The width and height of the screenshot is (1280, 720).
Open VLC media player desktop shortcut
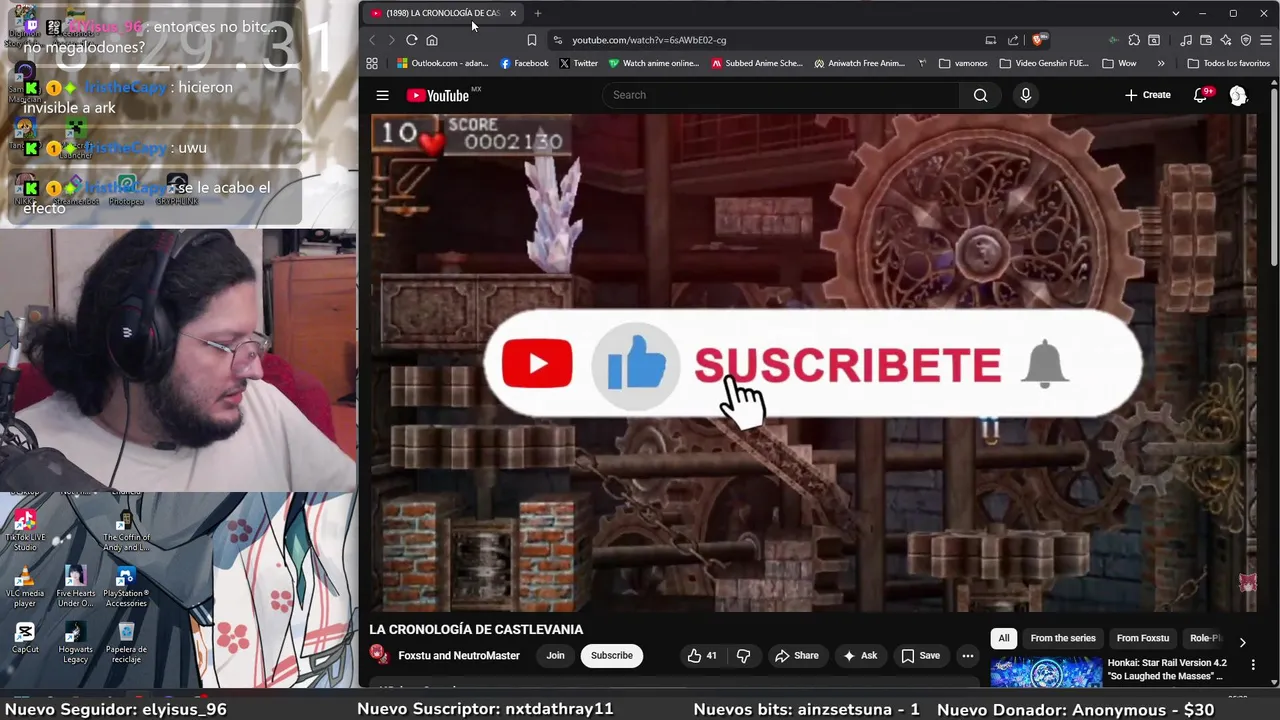(25, 587)
